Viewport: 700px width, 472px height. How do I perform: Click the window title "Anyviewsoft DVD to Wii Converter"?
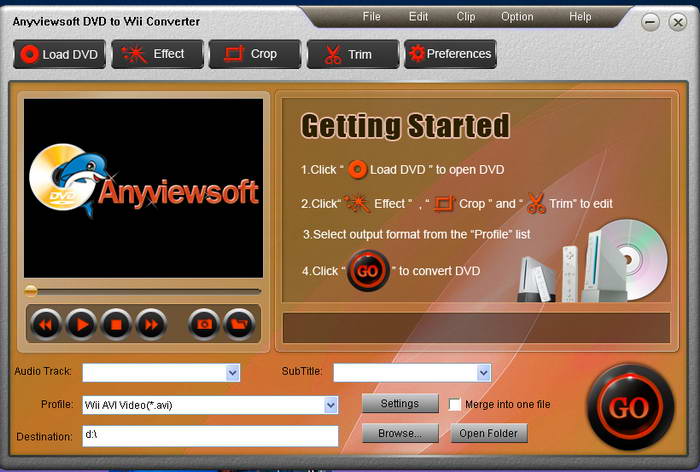106,21
